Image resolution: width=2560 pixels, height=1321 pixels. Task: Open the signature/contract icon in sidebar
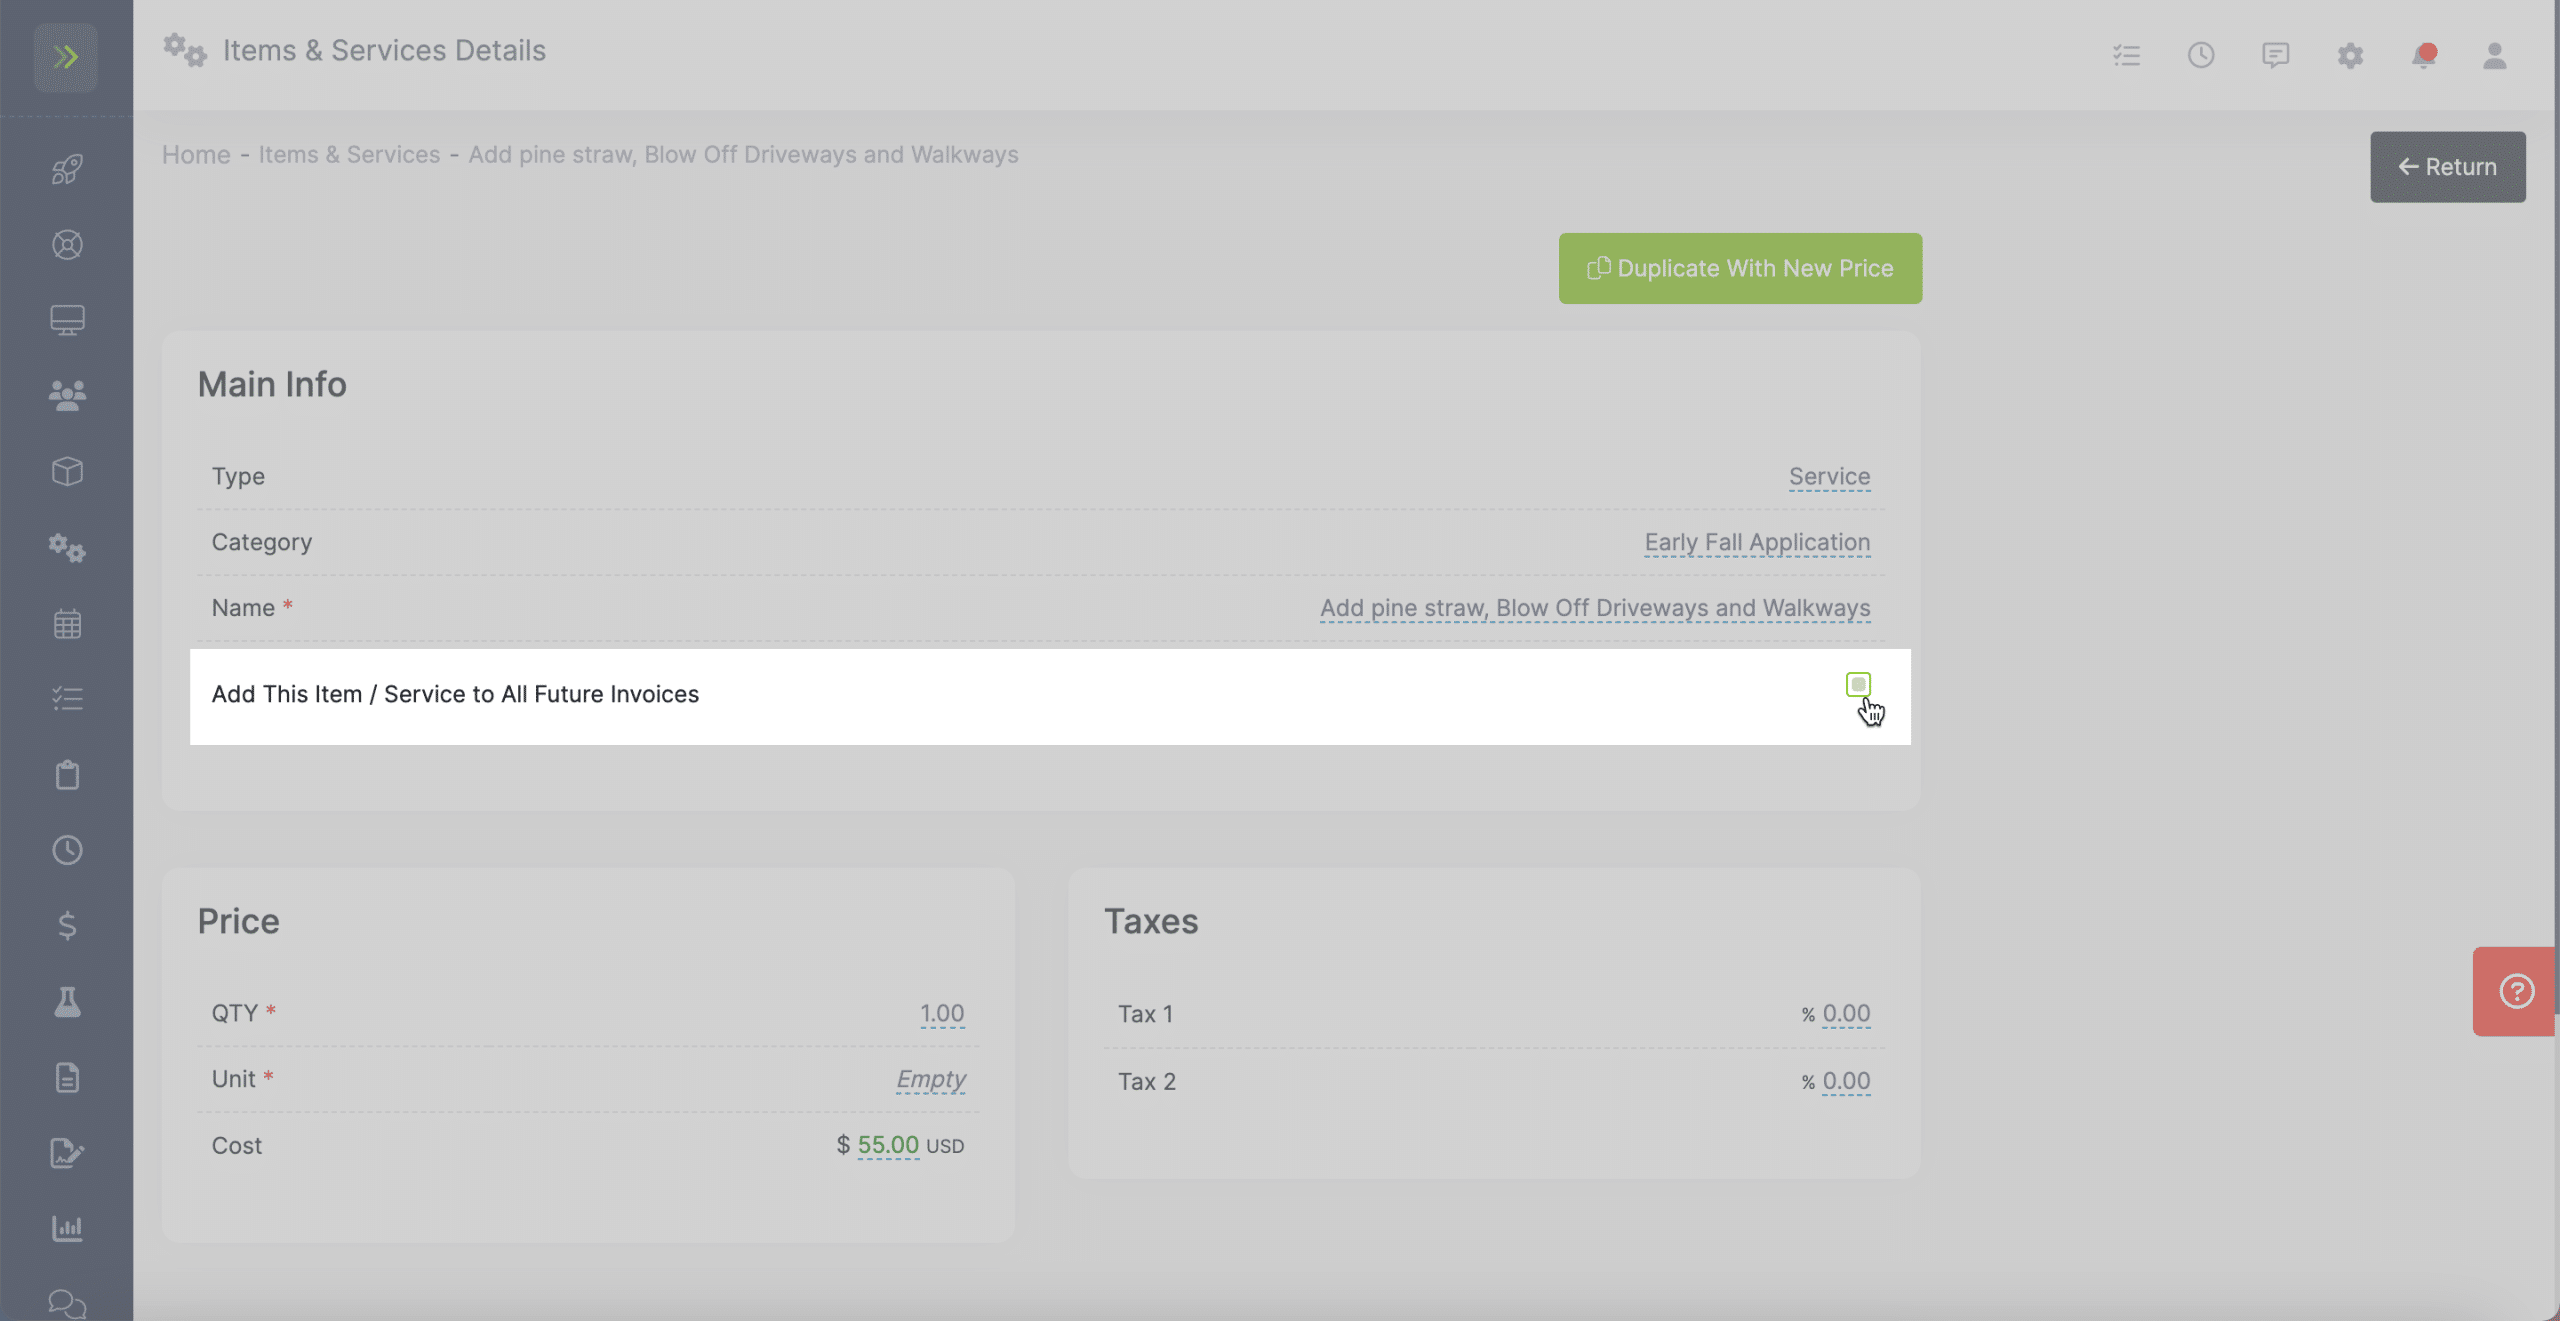point(67,1153)
